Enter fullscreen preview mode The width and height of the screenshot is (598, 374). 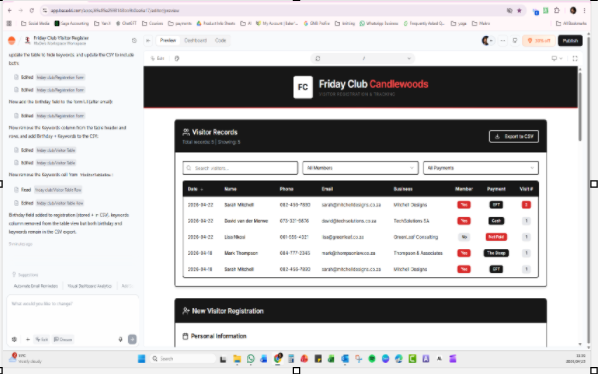tap(575, 58)
